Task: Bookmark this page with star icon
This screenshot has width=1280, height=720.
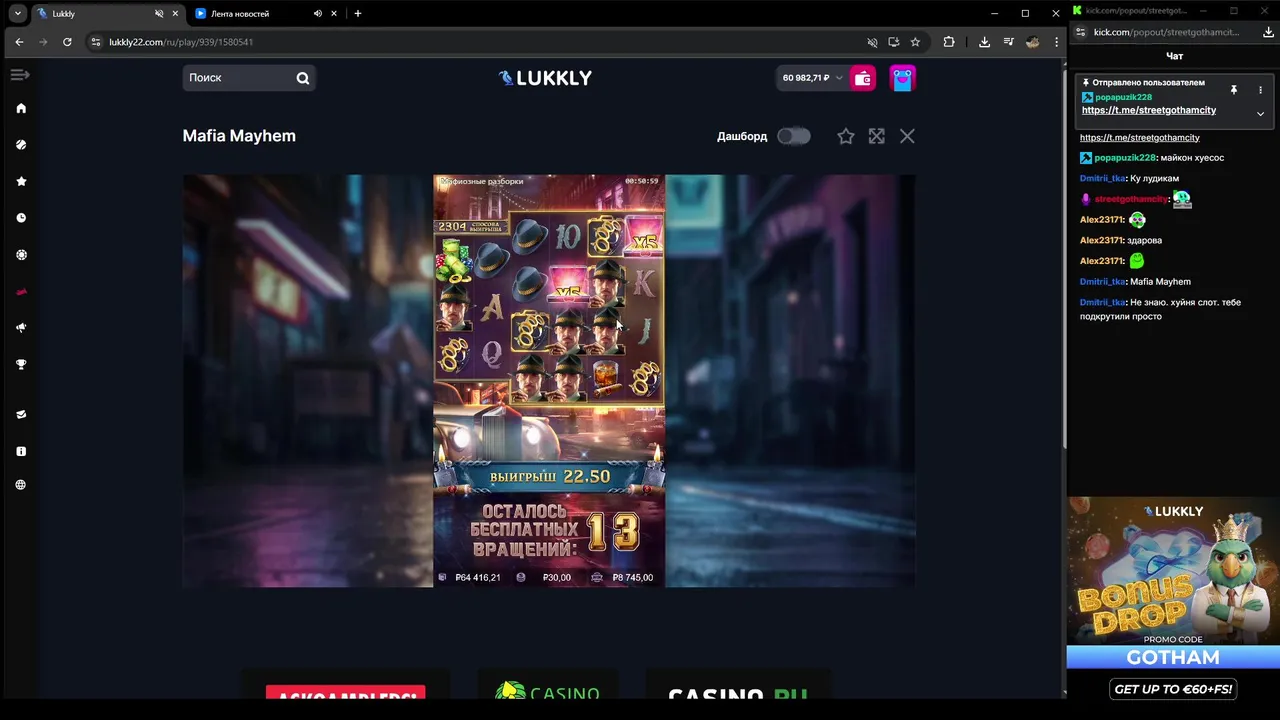Action: click(915, 42)
